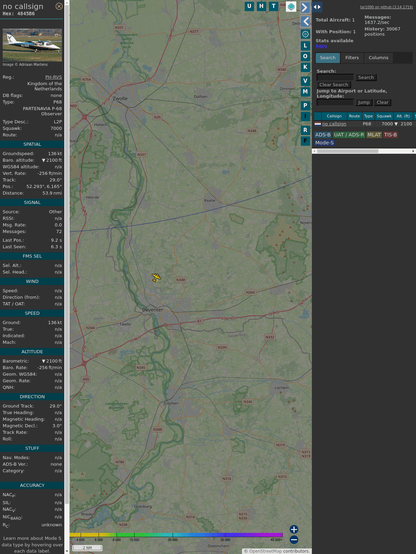Switch to the Columns tab
The height and width of the screenshot is (554, 416).
tap(378, 58)
